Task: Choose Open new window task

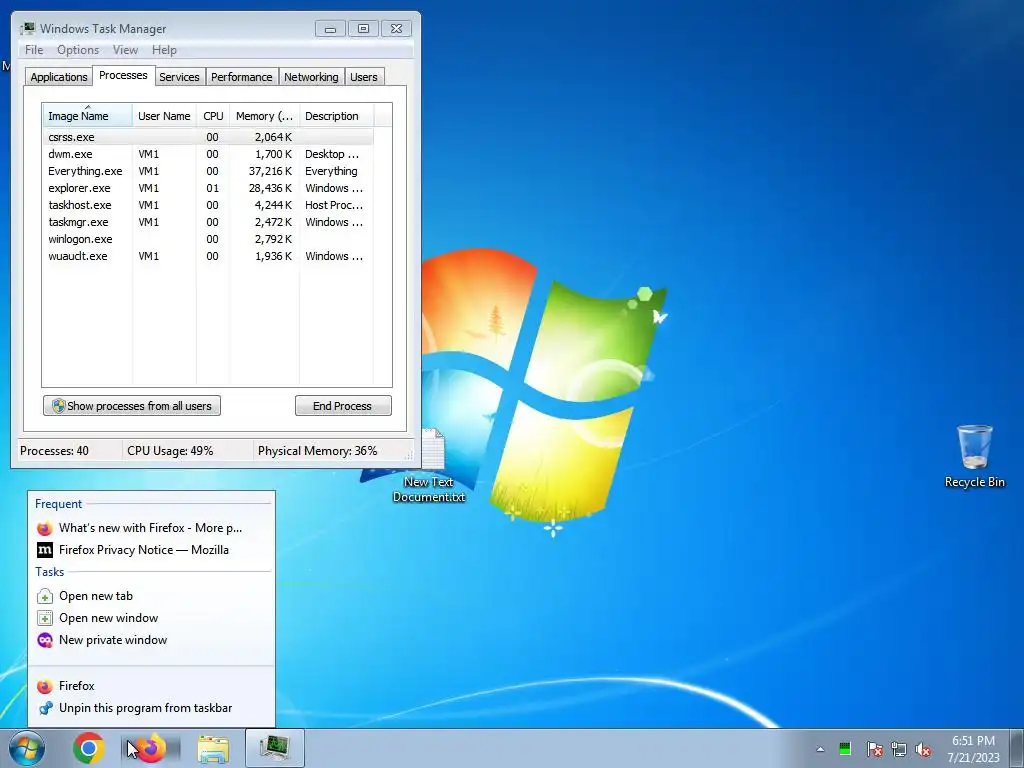Action: tap(151, 618)
